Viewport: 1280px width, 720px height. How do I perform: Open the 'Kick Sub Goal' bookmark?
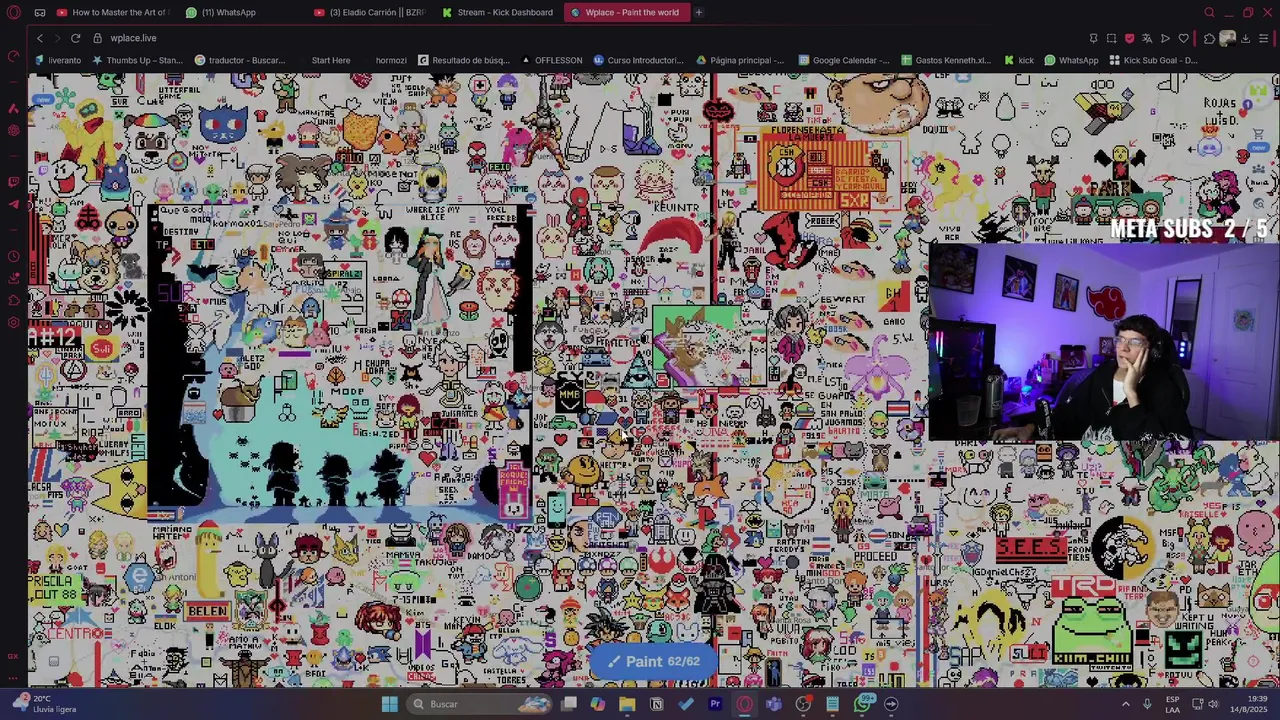1153,60
